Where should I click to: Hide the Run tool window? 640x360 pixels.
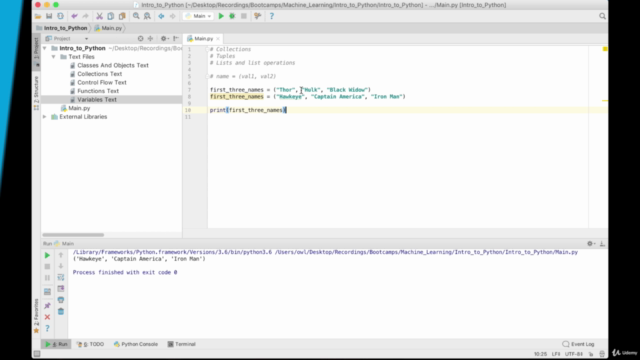pyautogui.click(x=602, y=244)
